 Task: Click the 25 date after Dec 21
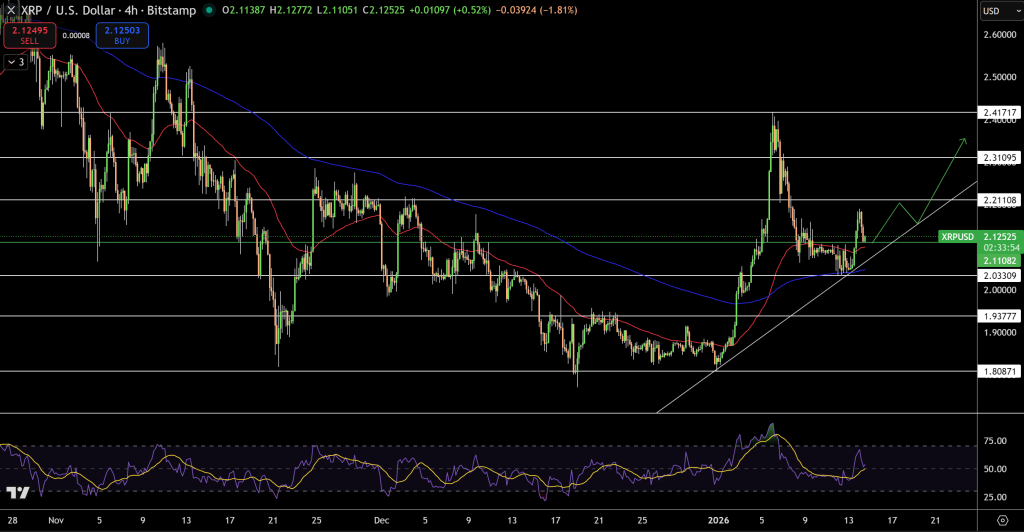[x=642, y=520]
